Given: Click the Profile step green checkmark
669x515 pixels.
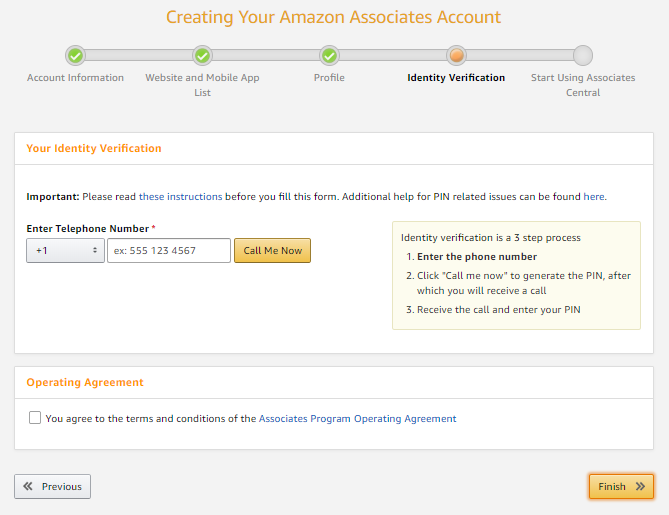Looking at the screenshot, I should (x=329, y=55).
